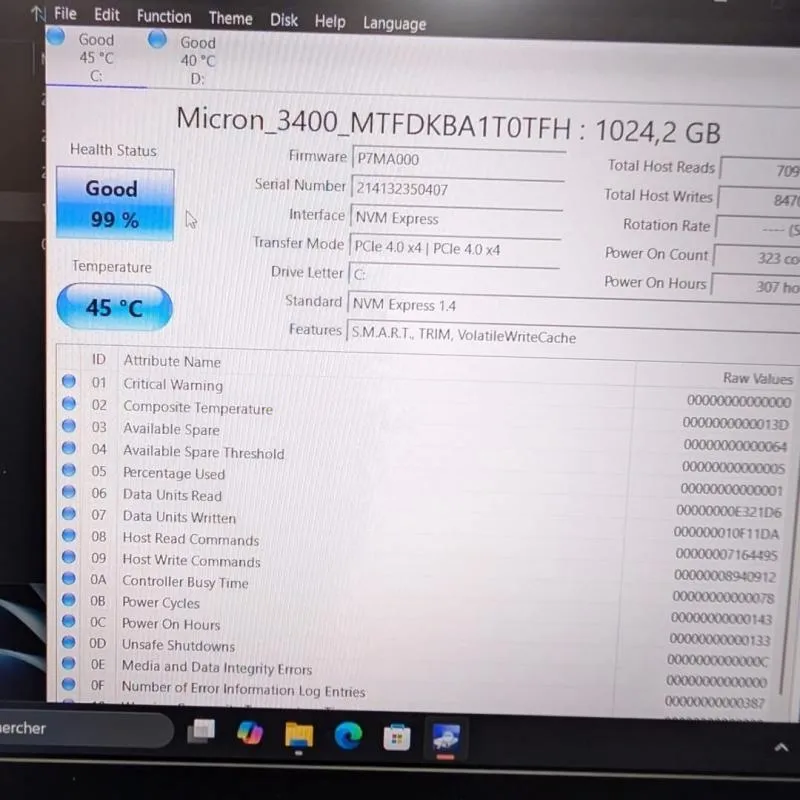Click status icon for Power Cycles row
The width and height of the screenshot is (800, 800).
(69, 599)
